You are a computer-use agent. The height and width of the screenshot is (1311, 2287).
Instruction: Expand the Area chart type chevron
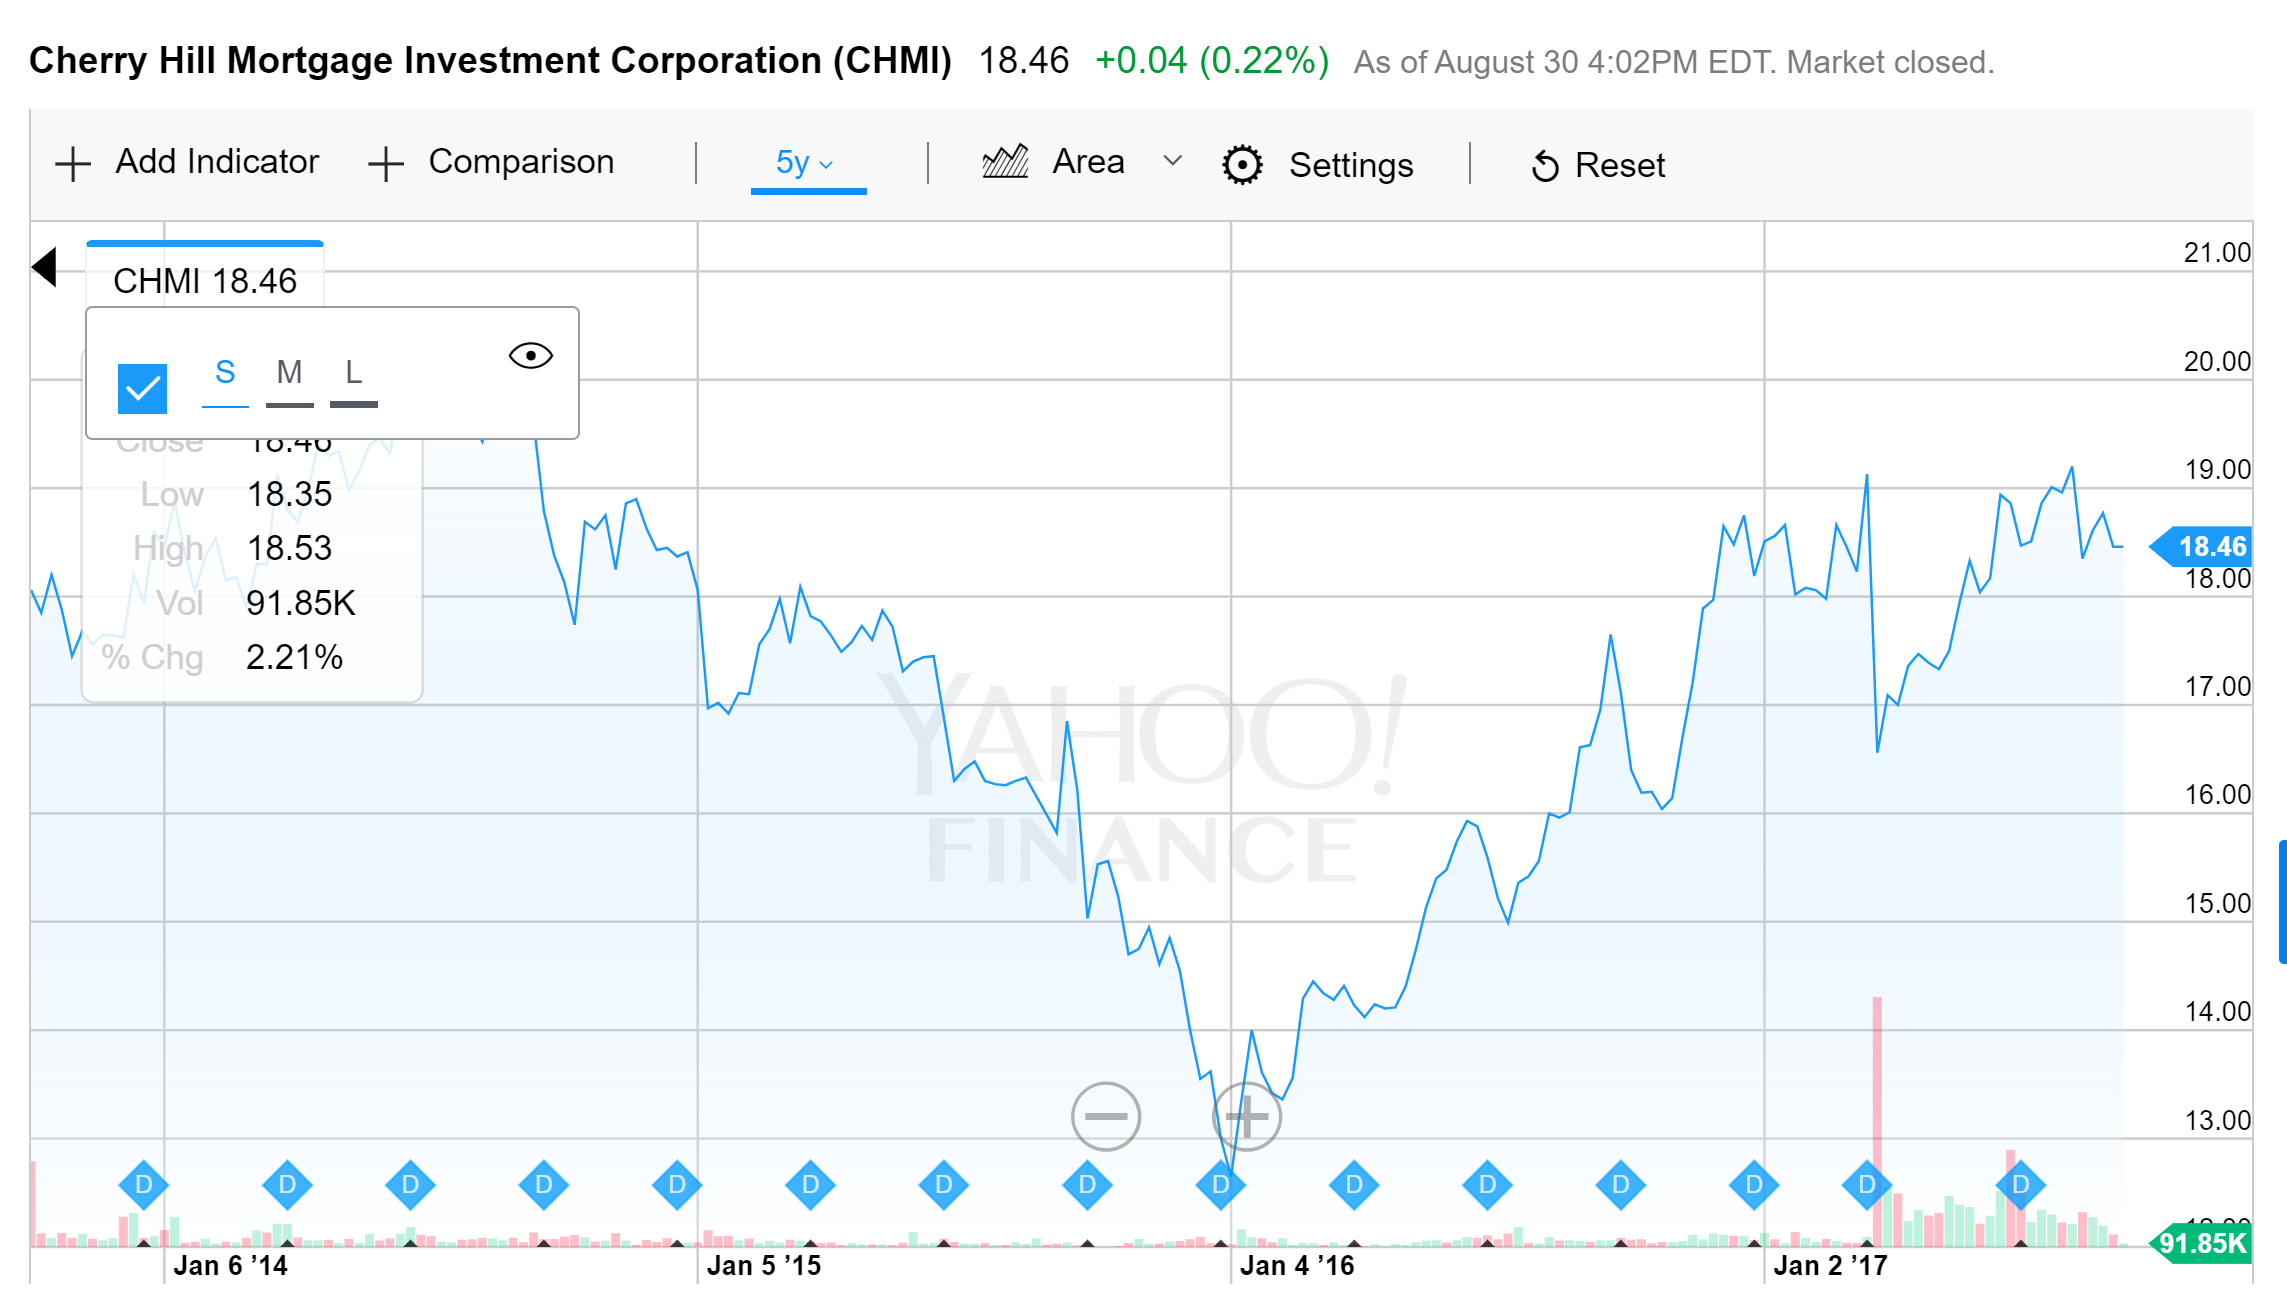coord(1173,161)
